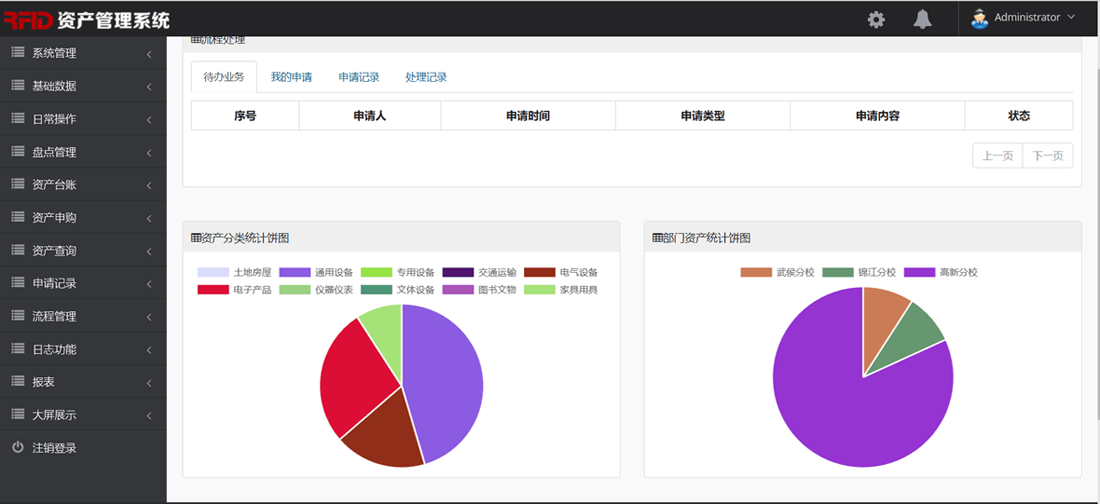
Task: Click the Administrator avatar icon
Action: 979,18
